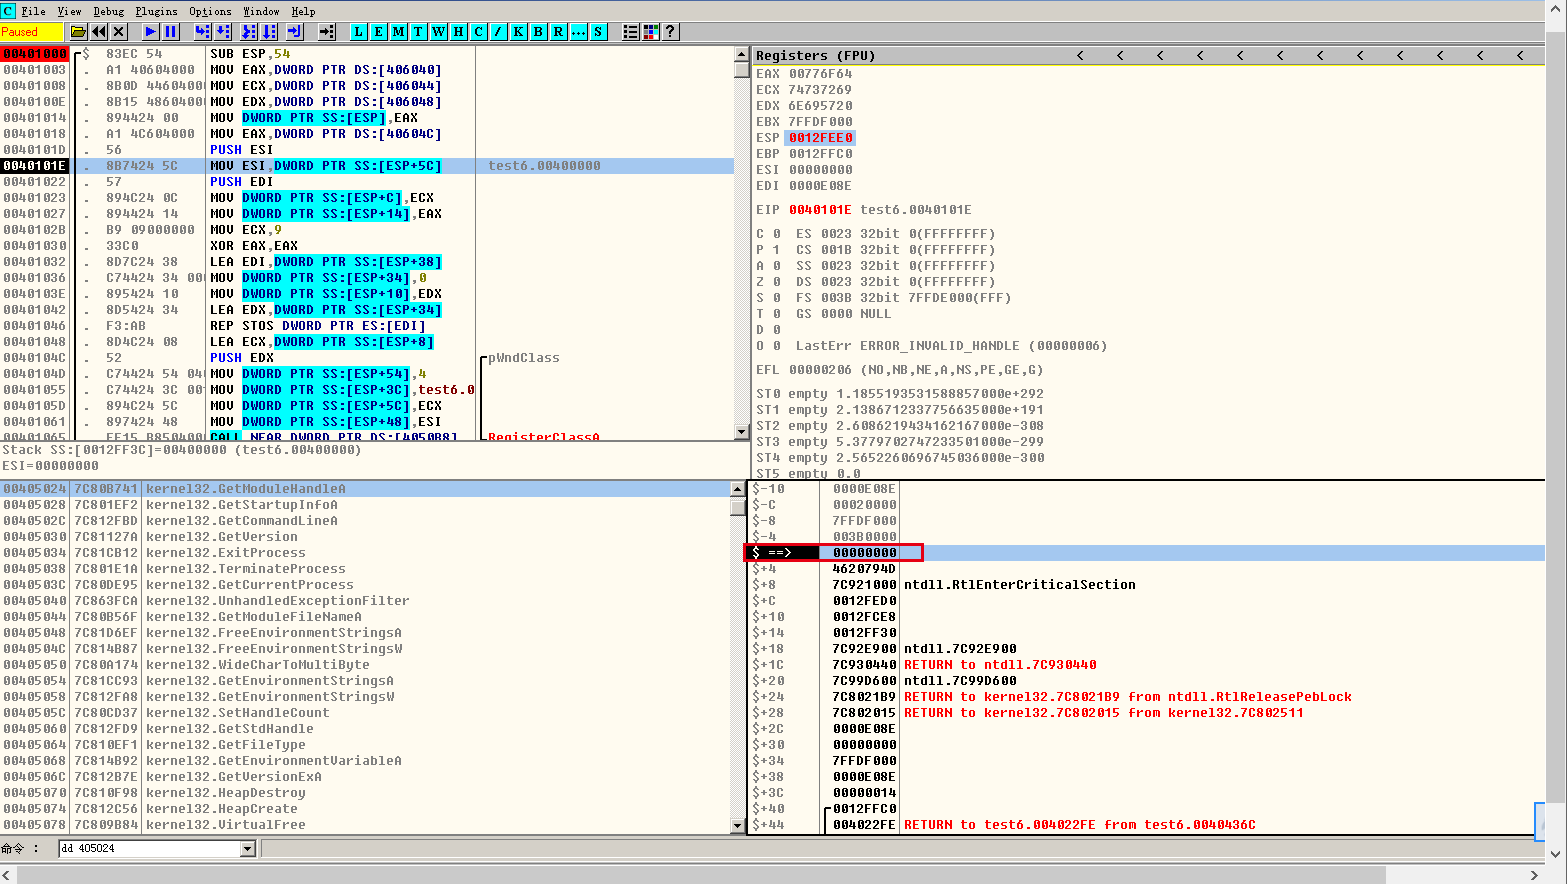Show Source window with S button
Image resolution: width=1568 pixels, height=884 pixels.
point(599,32)
